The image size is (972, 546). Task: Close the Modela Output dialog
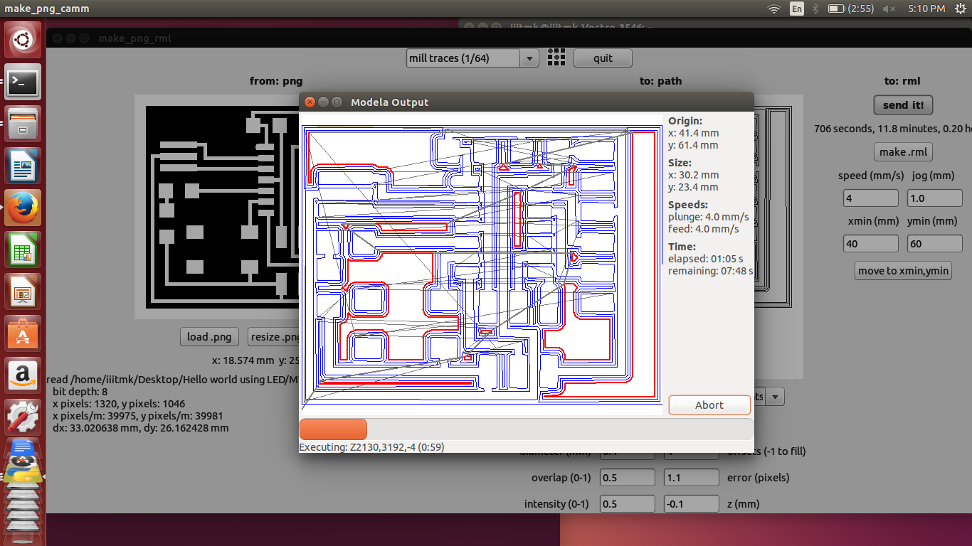pyautogui.click(x=310, y=102)
